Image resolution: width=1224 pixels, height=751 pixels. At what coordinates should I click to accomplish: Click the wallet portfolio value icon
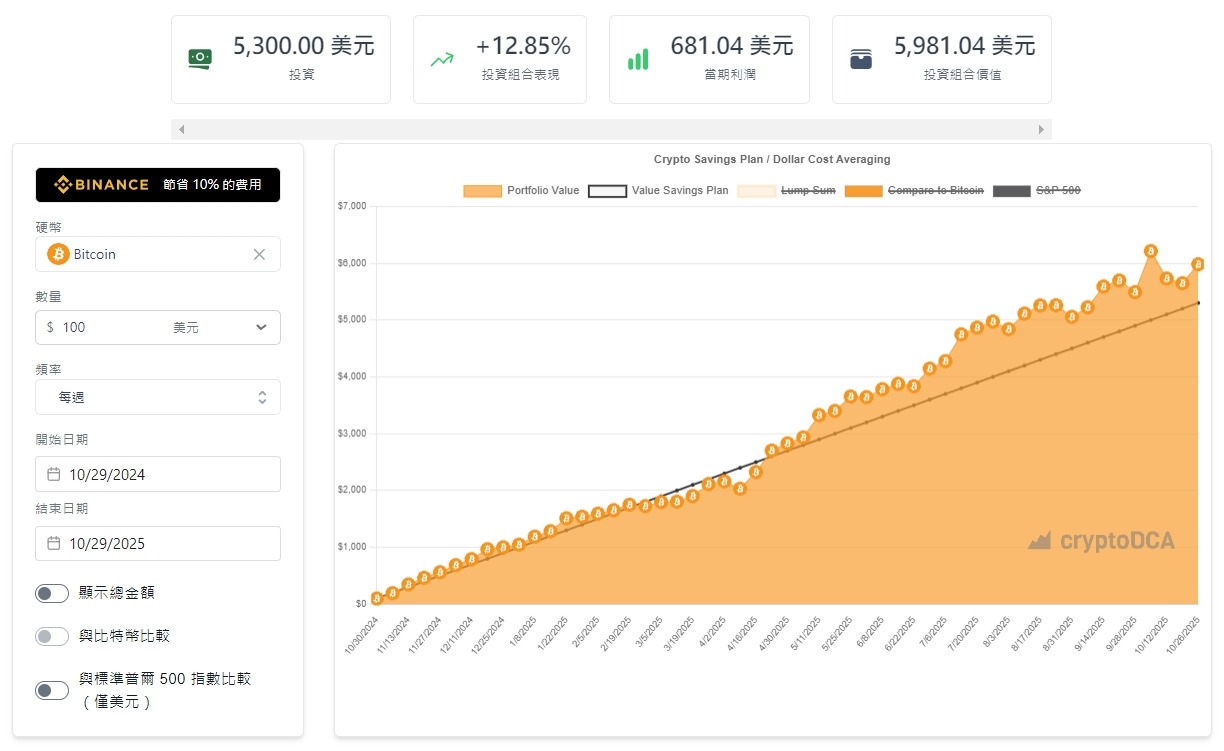861,59
